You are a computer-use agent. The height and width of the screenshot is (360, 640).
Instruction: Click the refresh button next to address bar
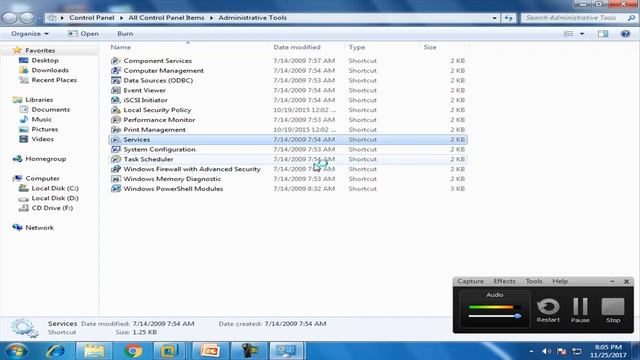click(x=509, y=18)
